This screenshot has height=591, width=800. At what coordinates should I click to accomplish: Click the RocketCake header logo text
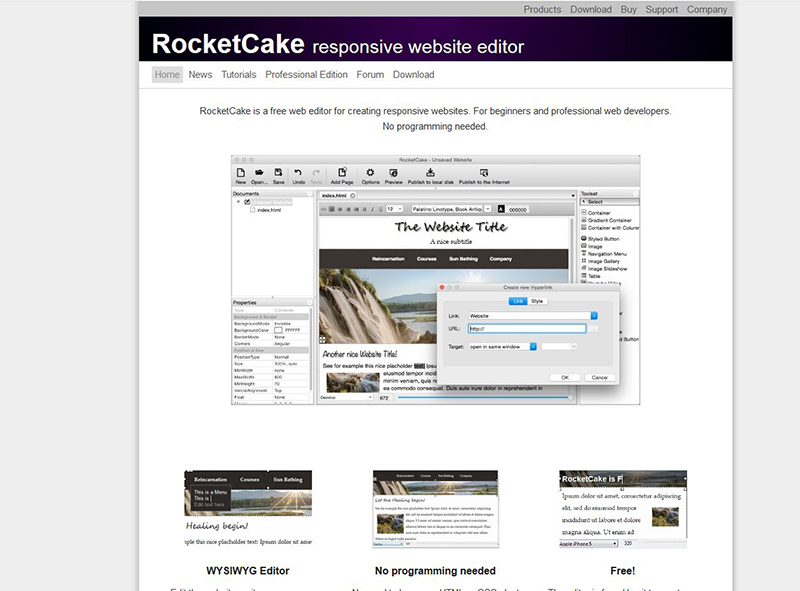228,43
